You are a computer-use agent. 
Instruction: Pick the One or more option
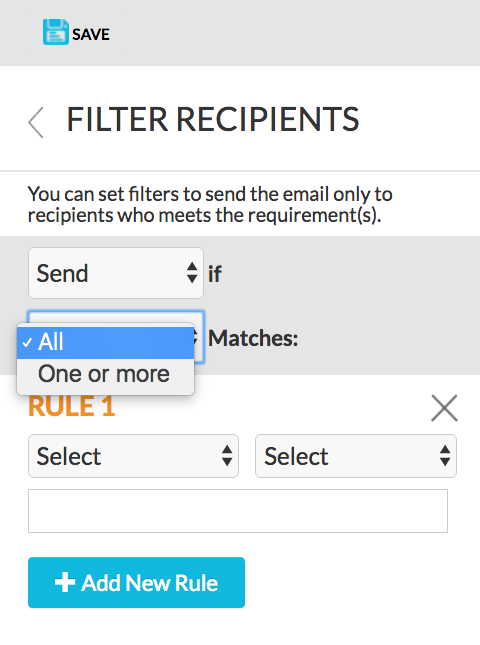tap(105, 374)
